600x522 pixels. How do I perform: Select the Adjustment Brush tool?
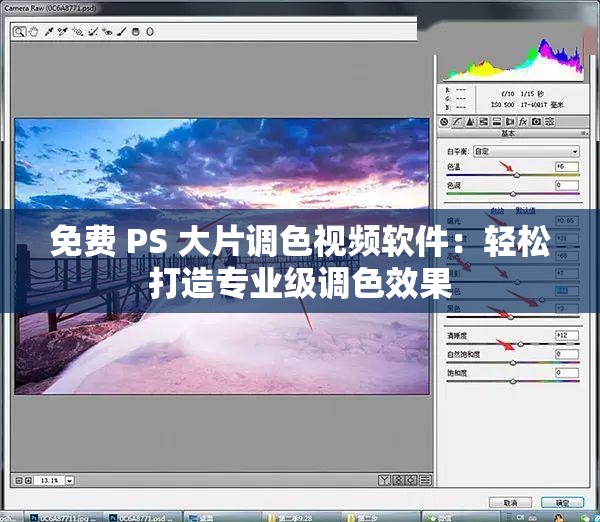pos(122,31)
